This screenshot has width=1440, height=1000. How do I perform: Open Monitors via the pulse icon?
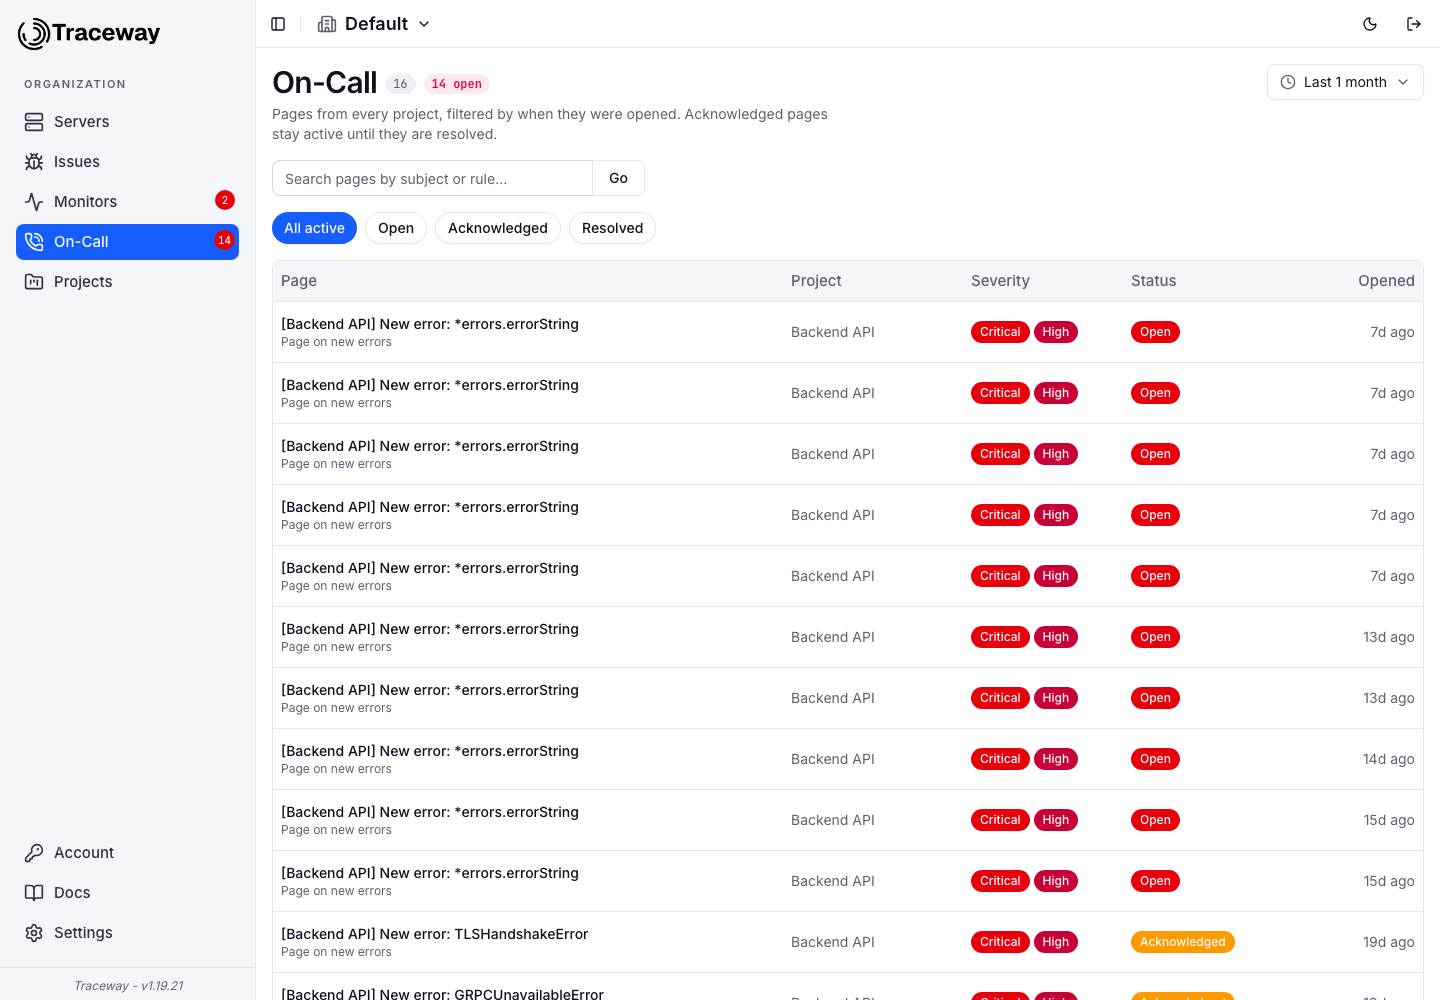click(x=34, y=202)
